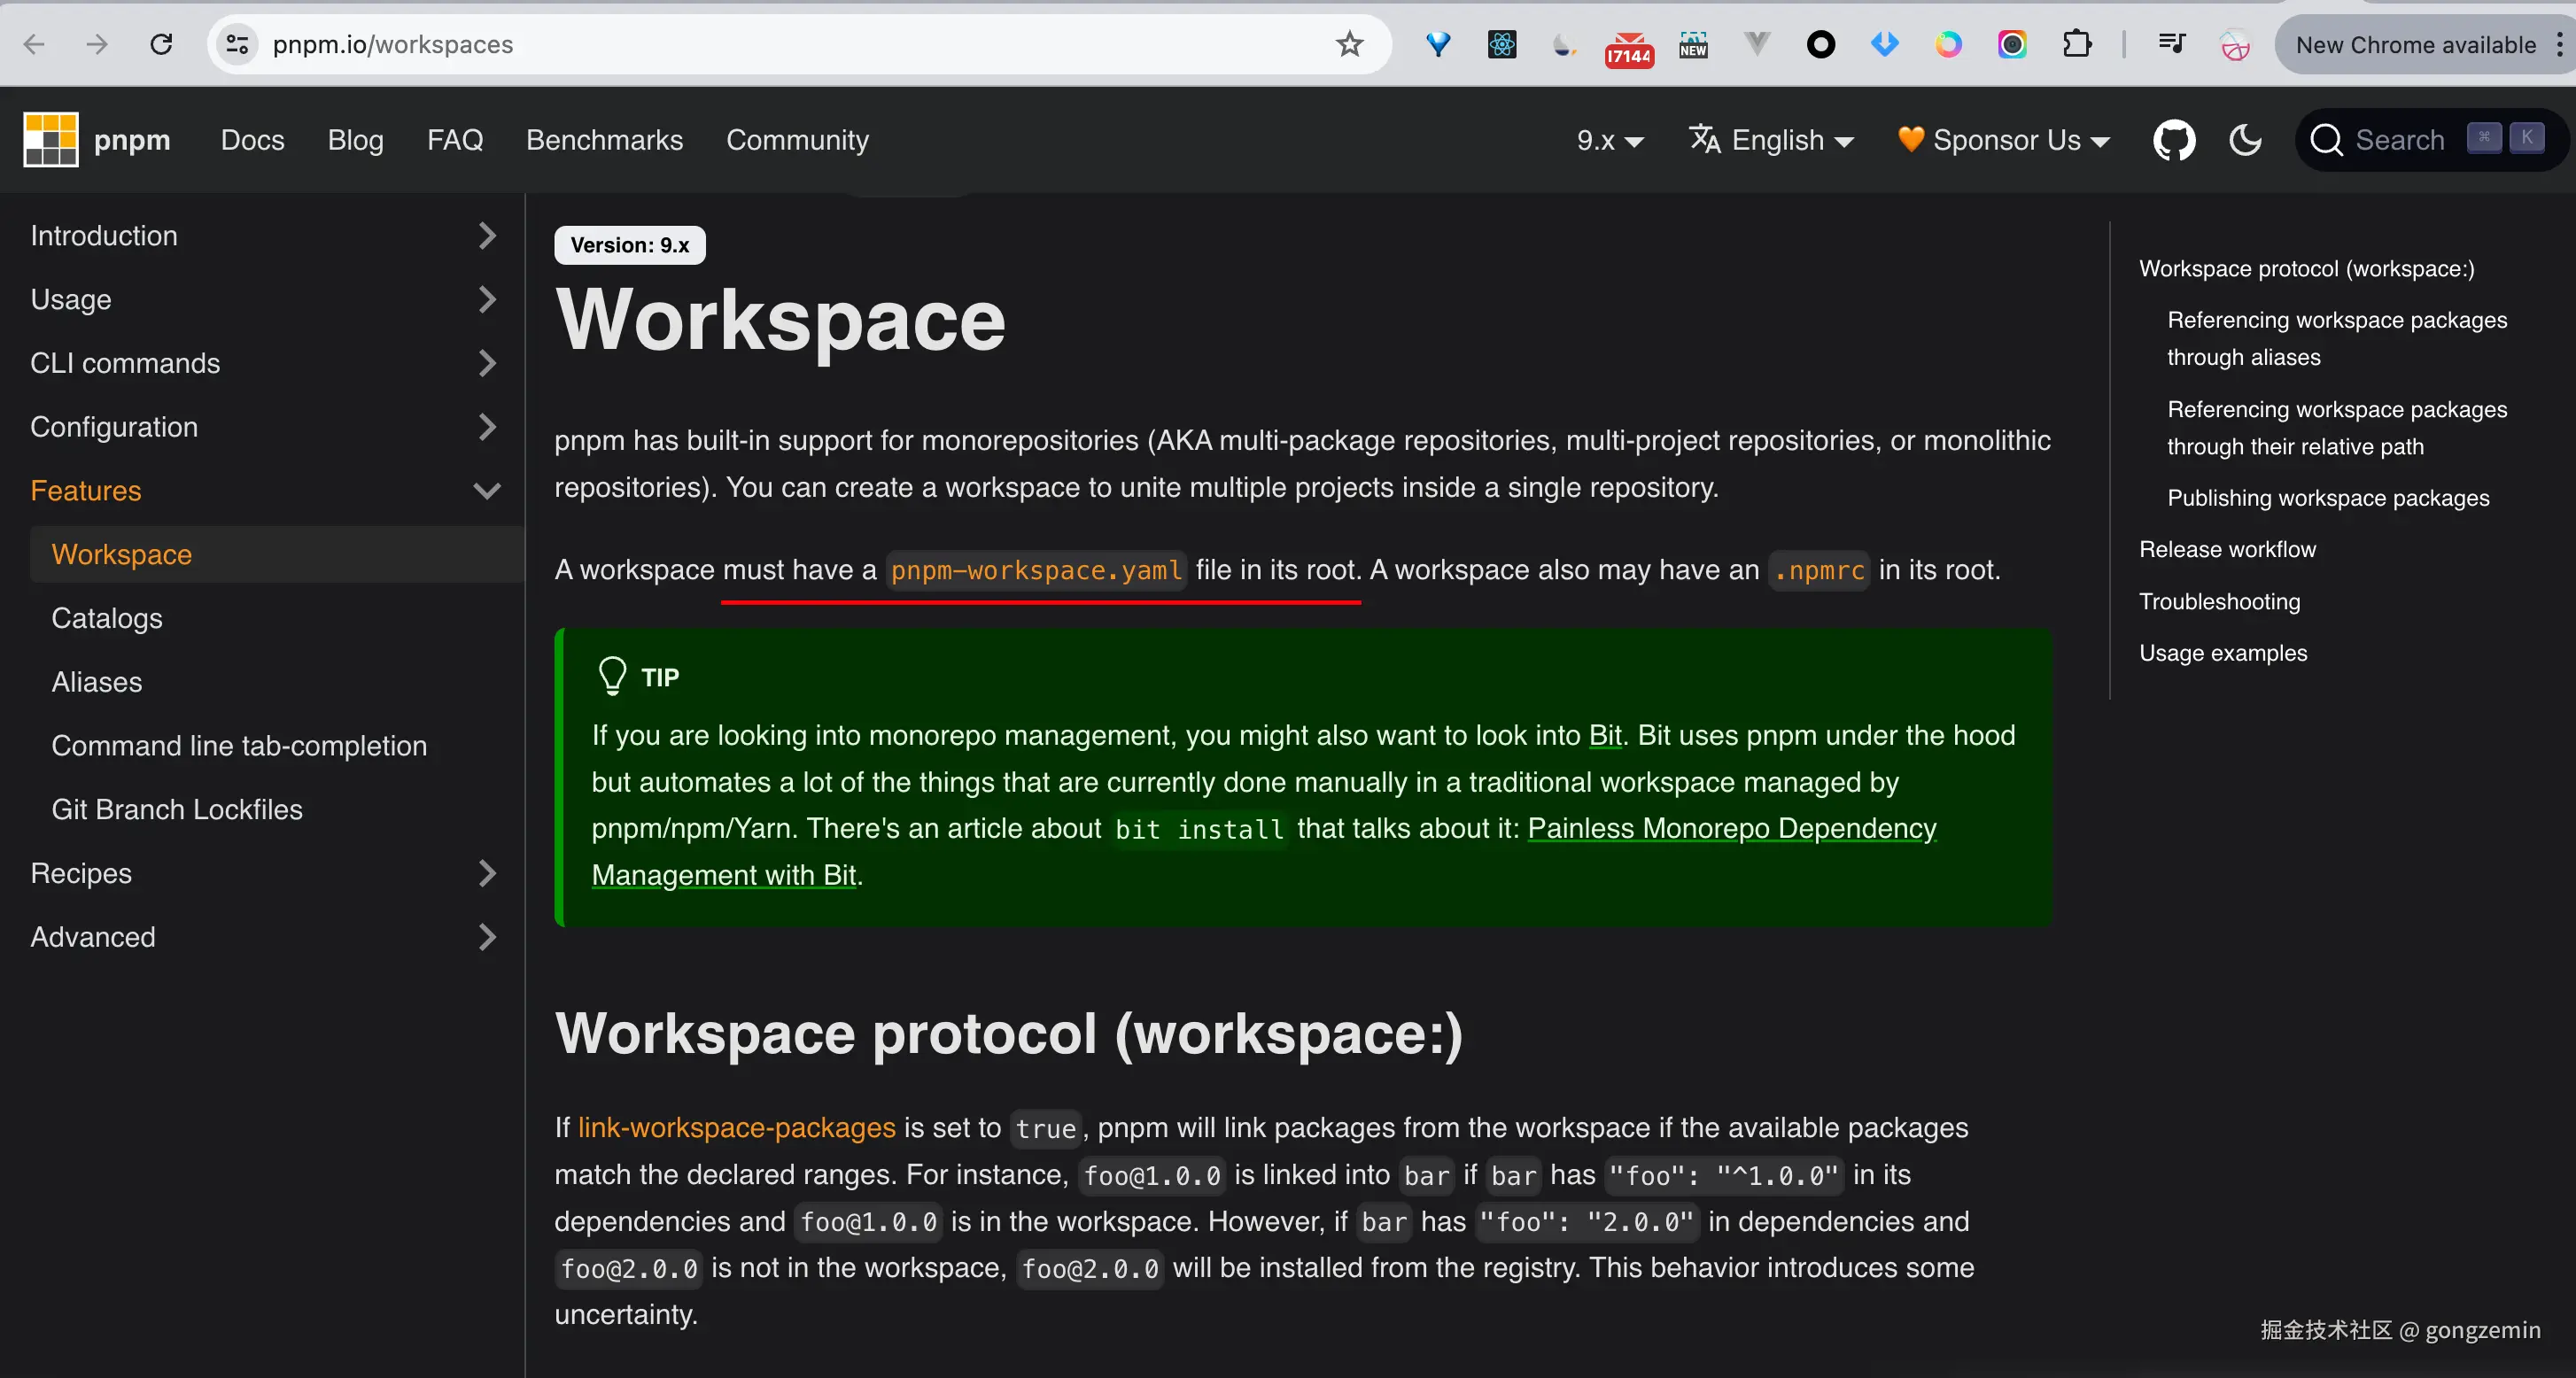The image size is (2576, 1378).
Task: Open the Sponsor Us dropdown
Action: pos(2004,140)
